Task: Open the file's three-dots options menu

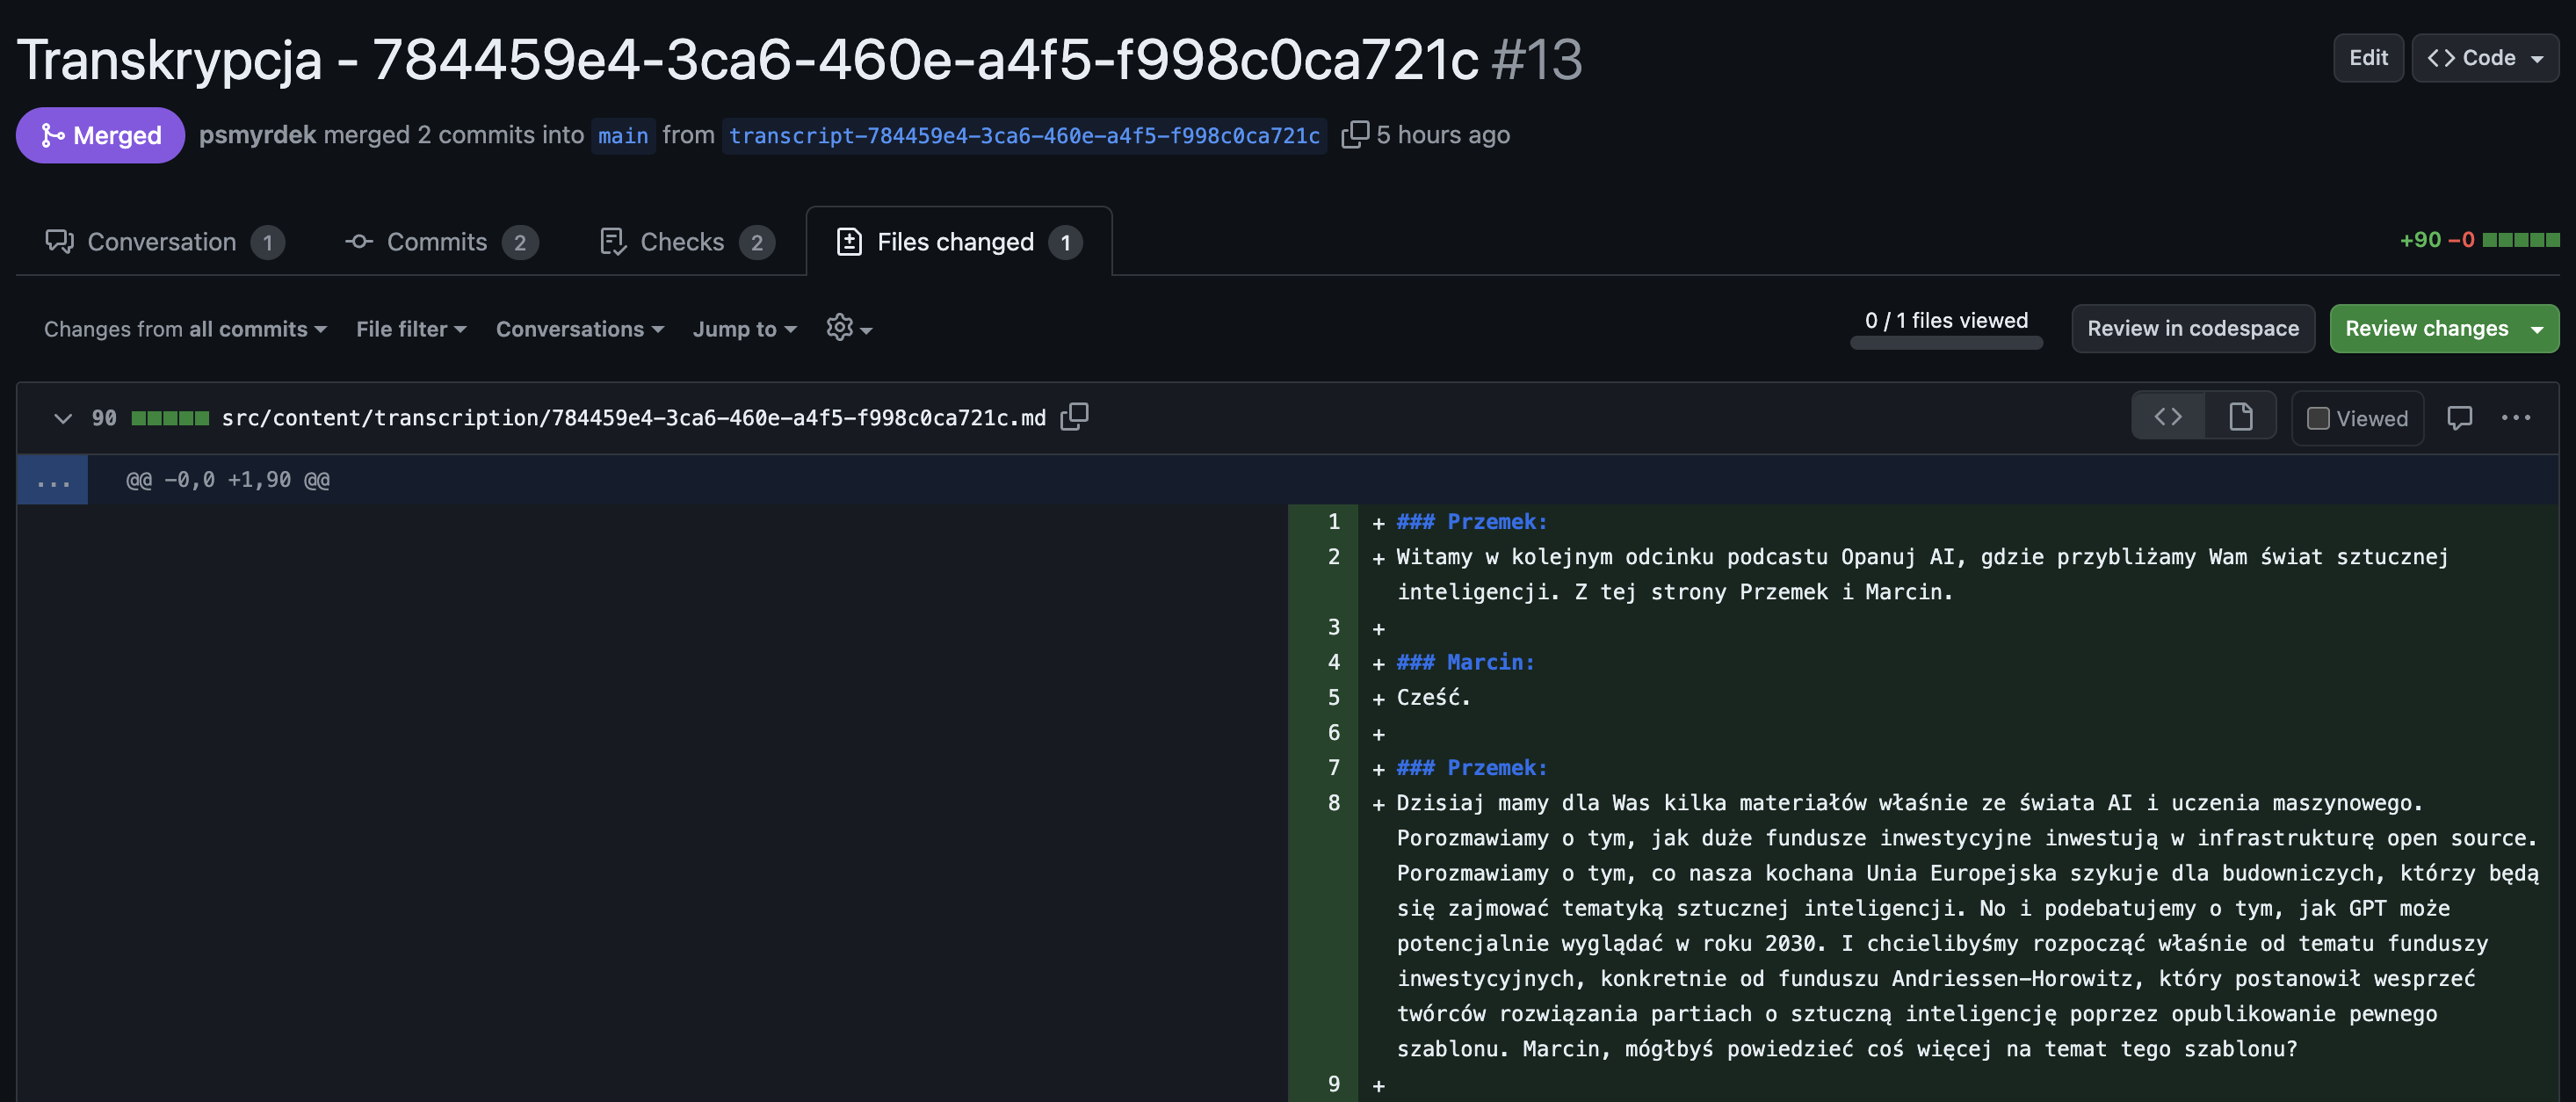Action: pyautogui.click(x=2515, y=417)
